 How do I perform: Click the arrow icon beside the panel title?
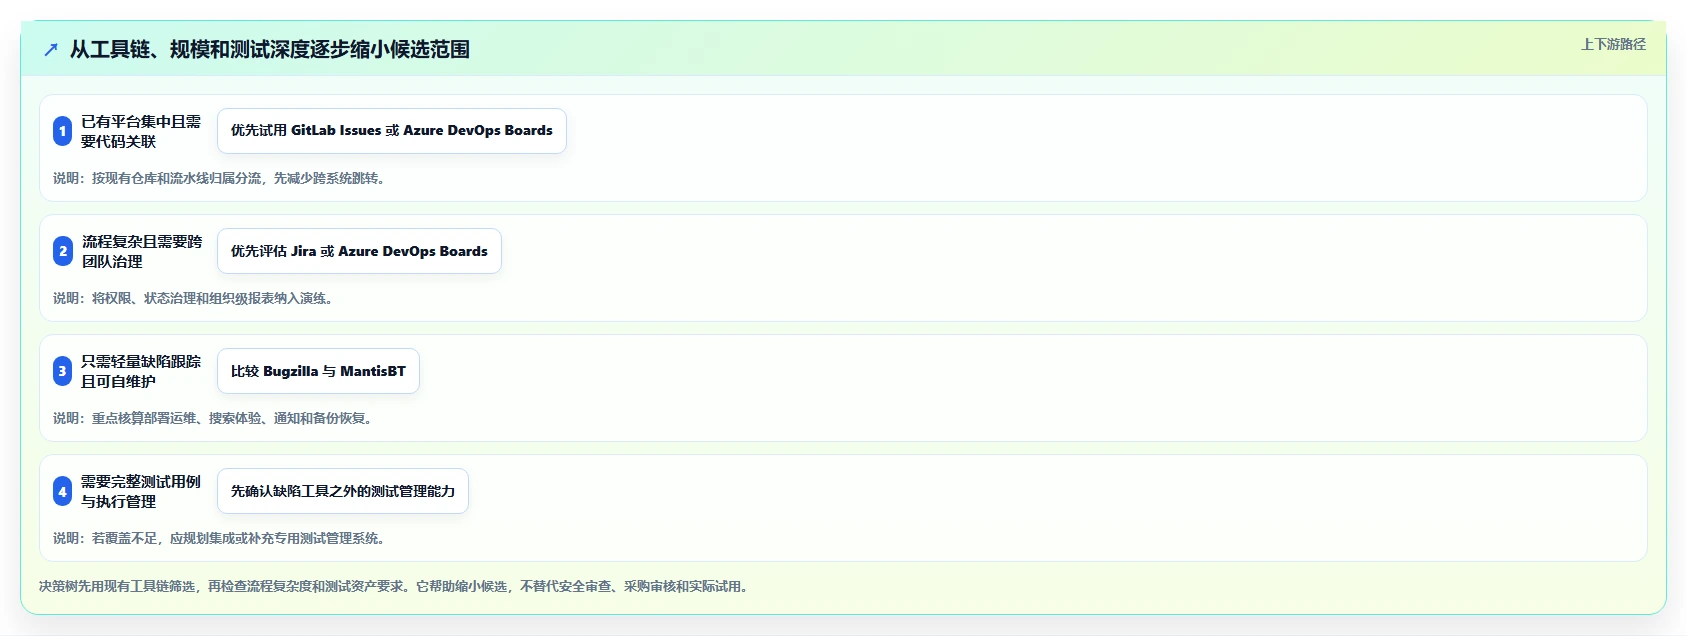(x=51, y=49)
